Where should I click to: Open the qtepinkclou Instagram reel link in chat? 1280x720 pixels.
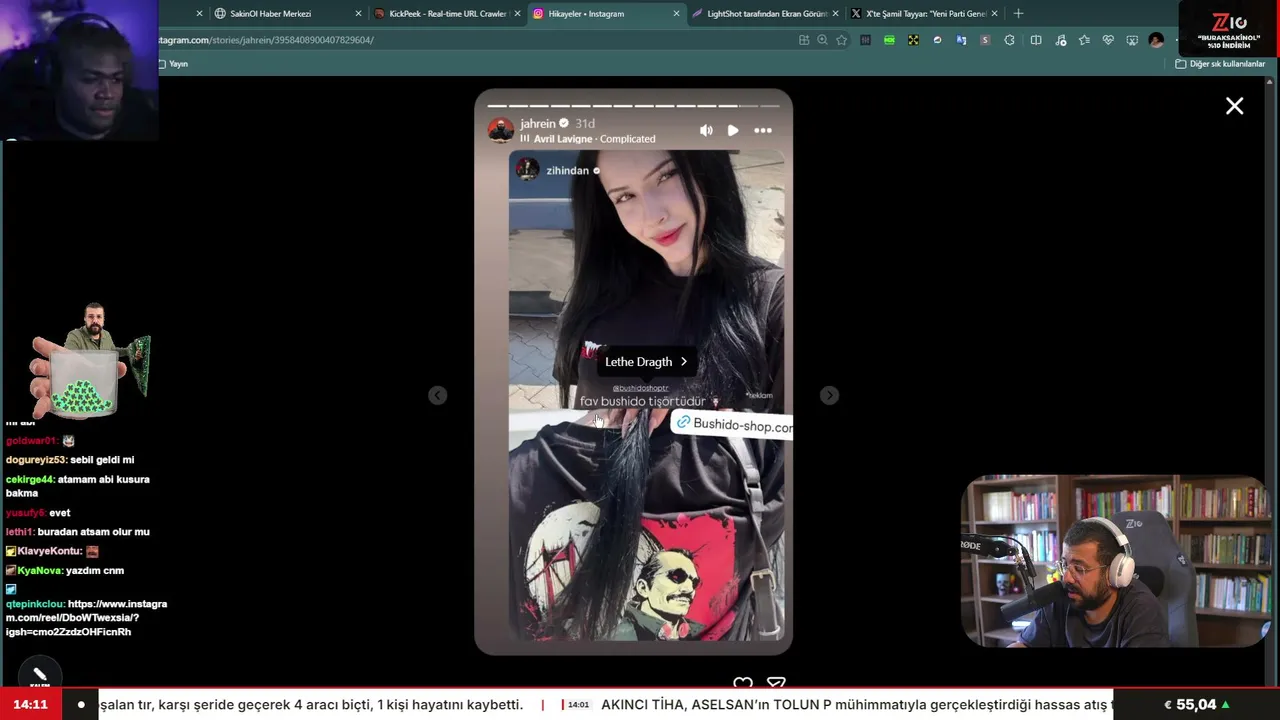pos(86,618)
